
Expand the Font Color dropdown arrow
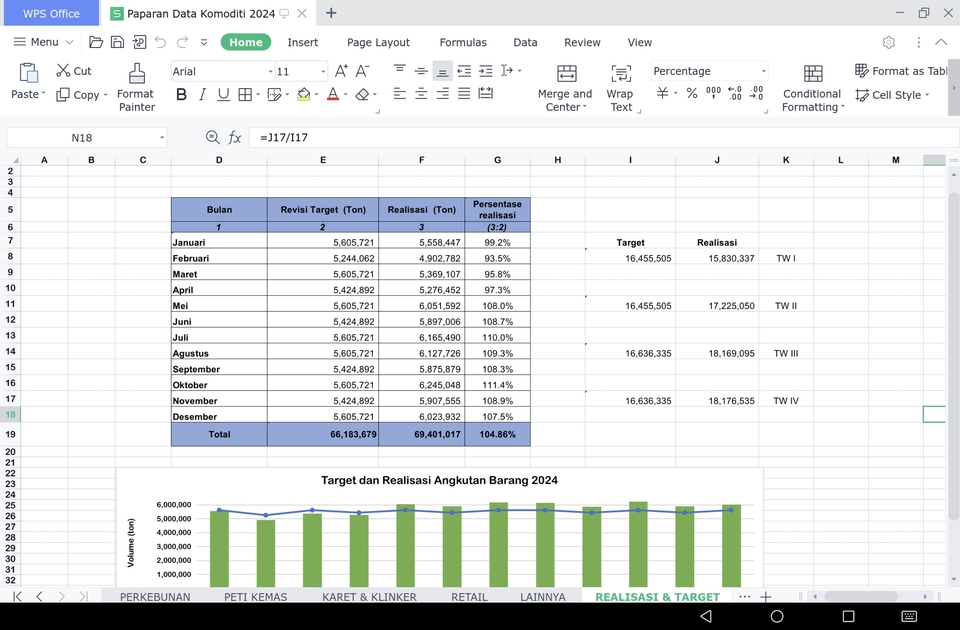coord(344,95)
